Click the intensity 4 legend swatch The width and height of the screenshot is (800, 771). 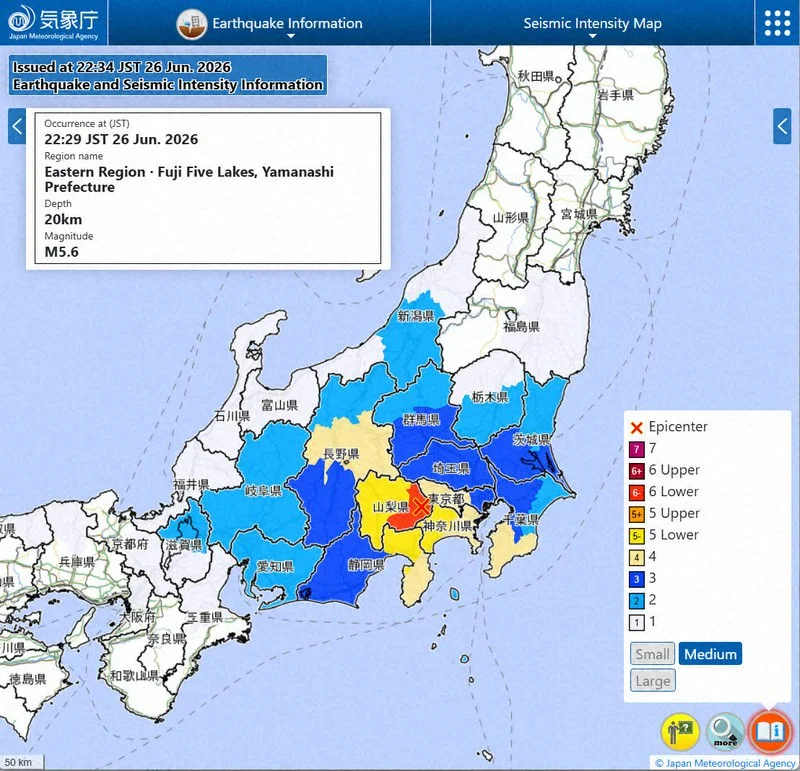tap(636, 557)
